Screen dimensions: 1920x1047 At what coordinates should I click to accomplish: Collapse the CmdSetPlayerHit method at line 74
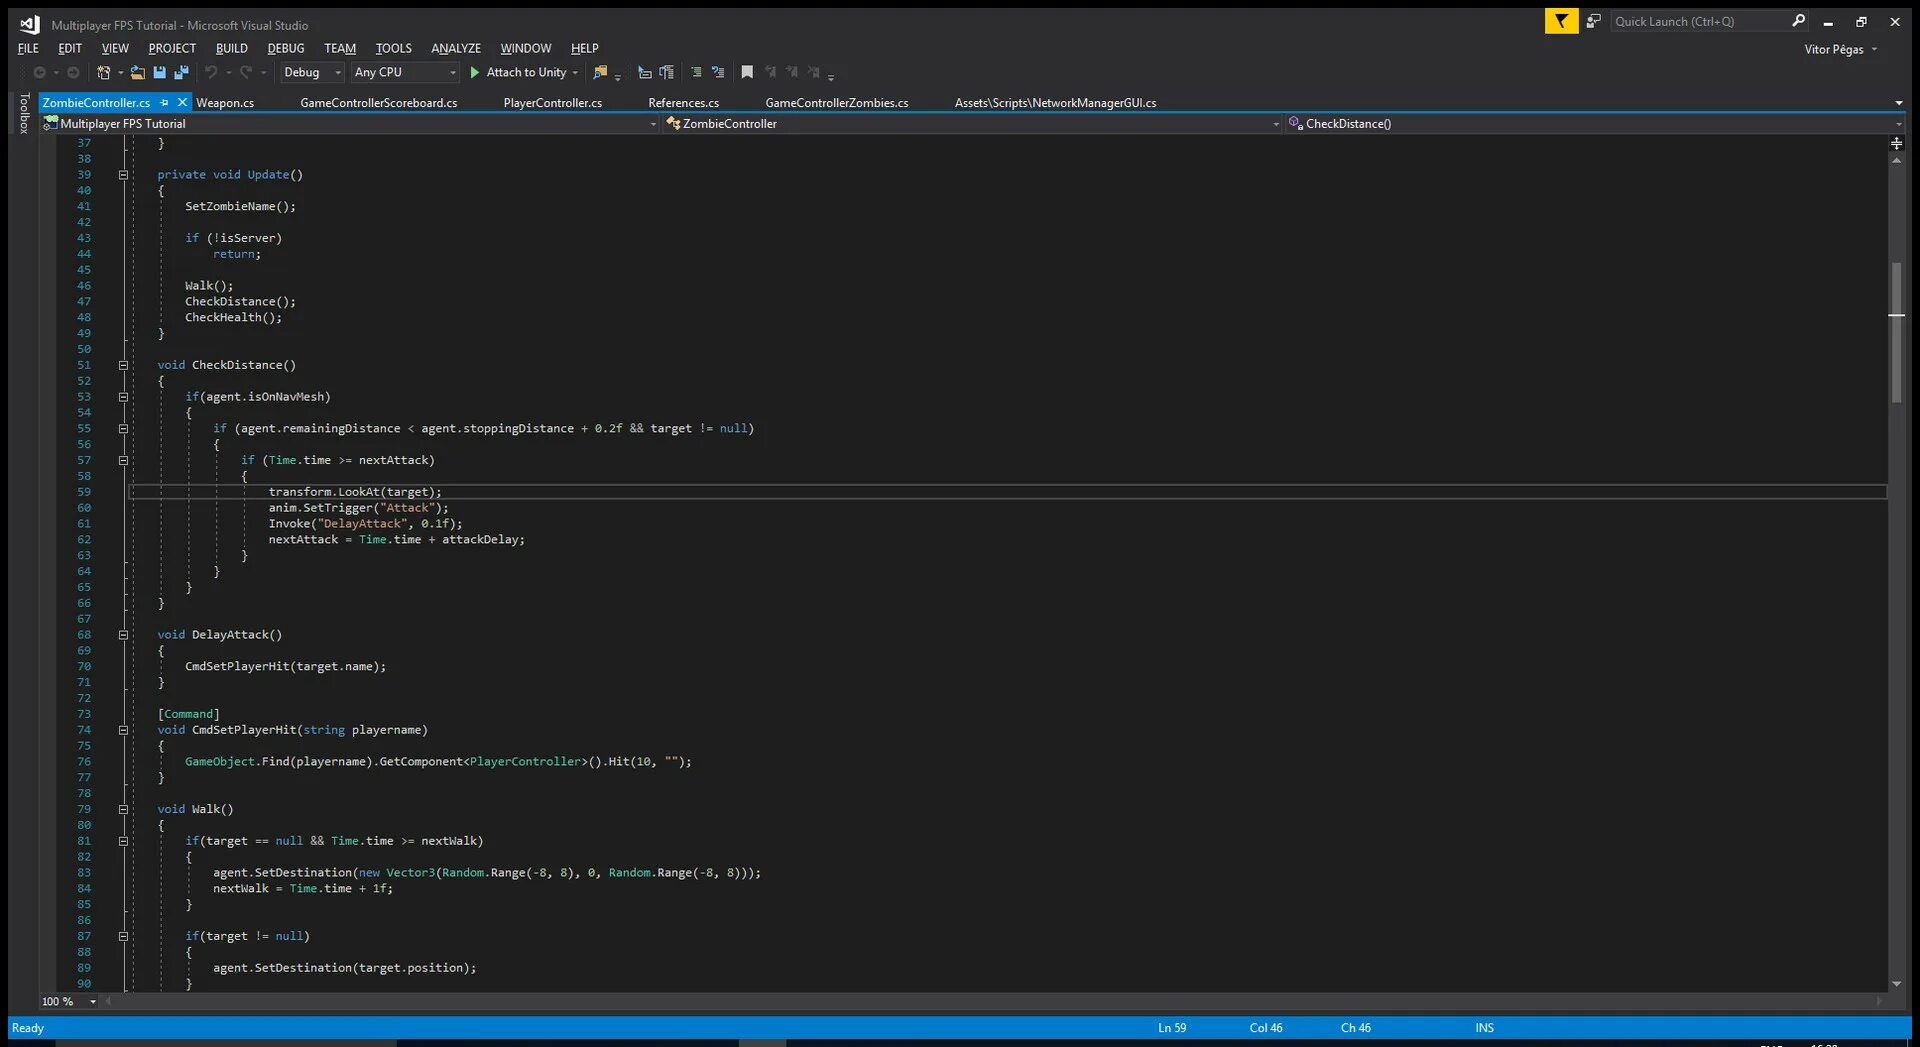124,730
